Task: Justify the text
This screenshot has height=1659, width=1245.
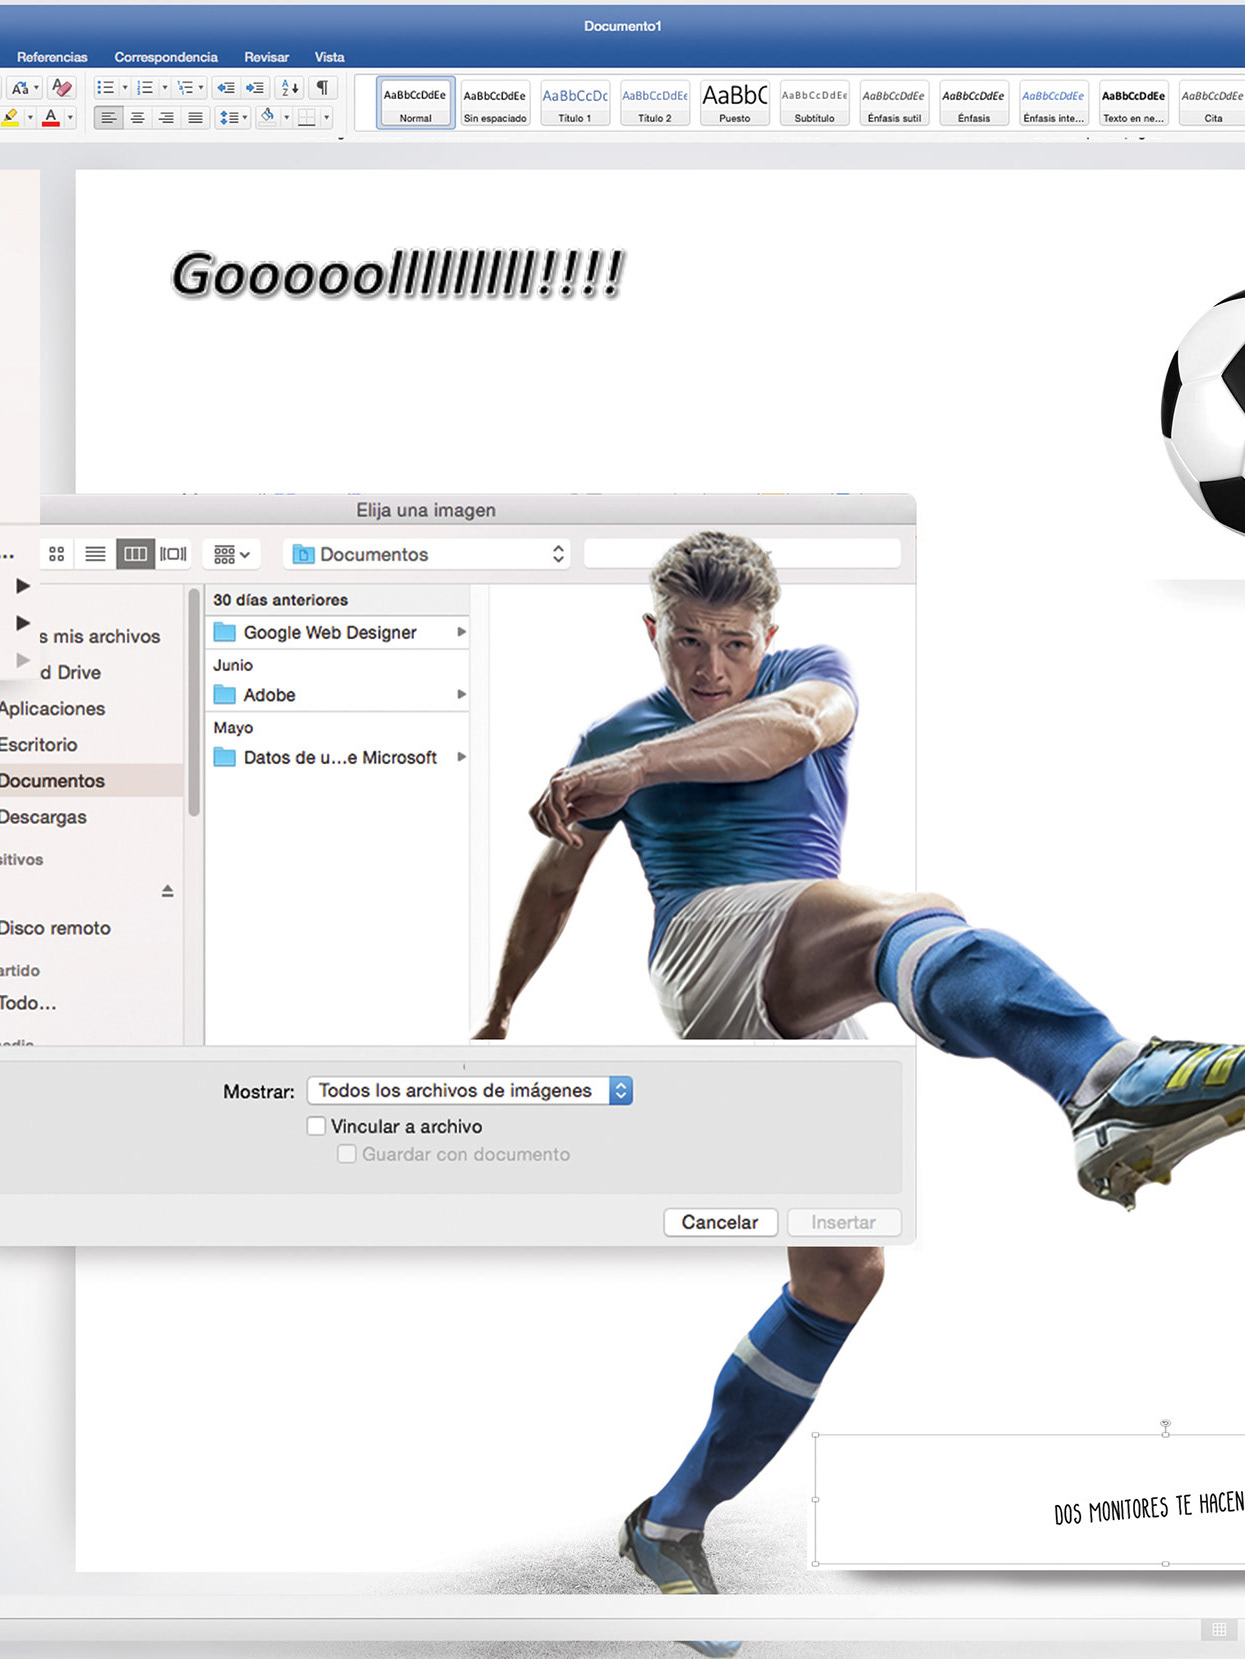Action: (x=196, y=118)
